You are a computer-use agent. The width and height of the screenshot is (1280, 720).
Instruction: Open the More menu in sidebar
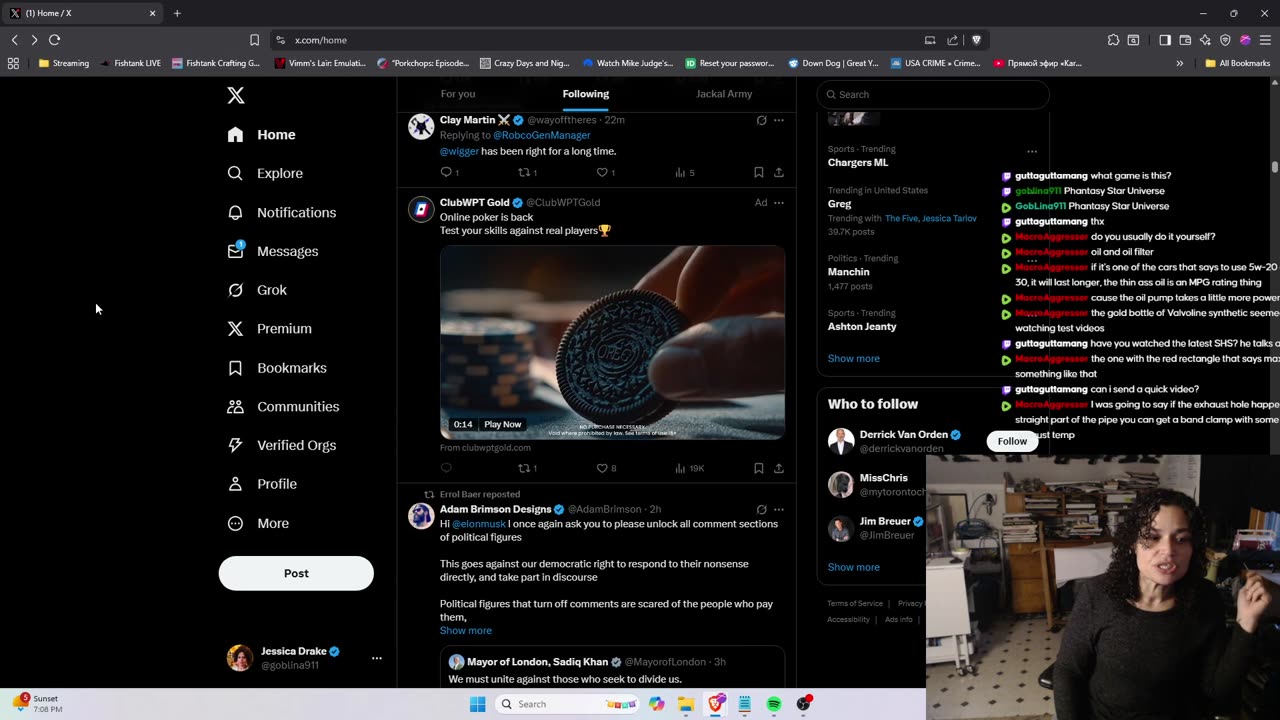click(x=258, y=523)
